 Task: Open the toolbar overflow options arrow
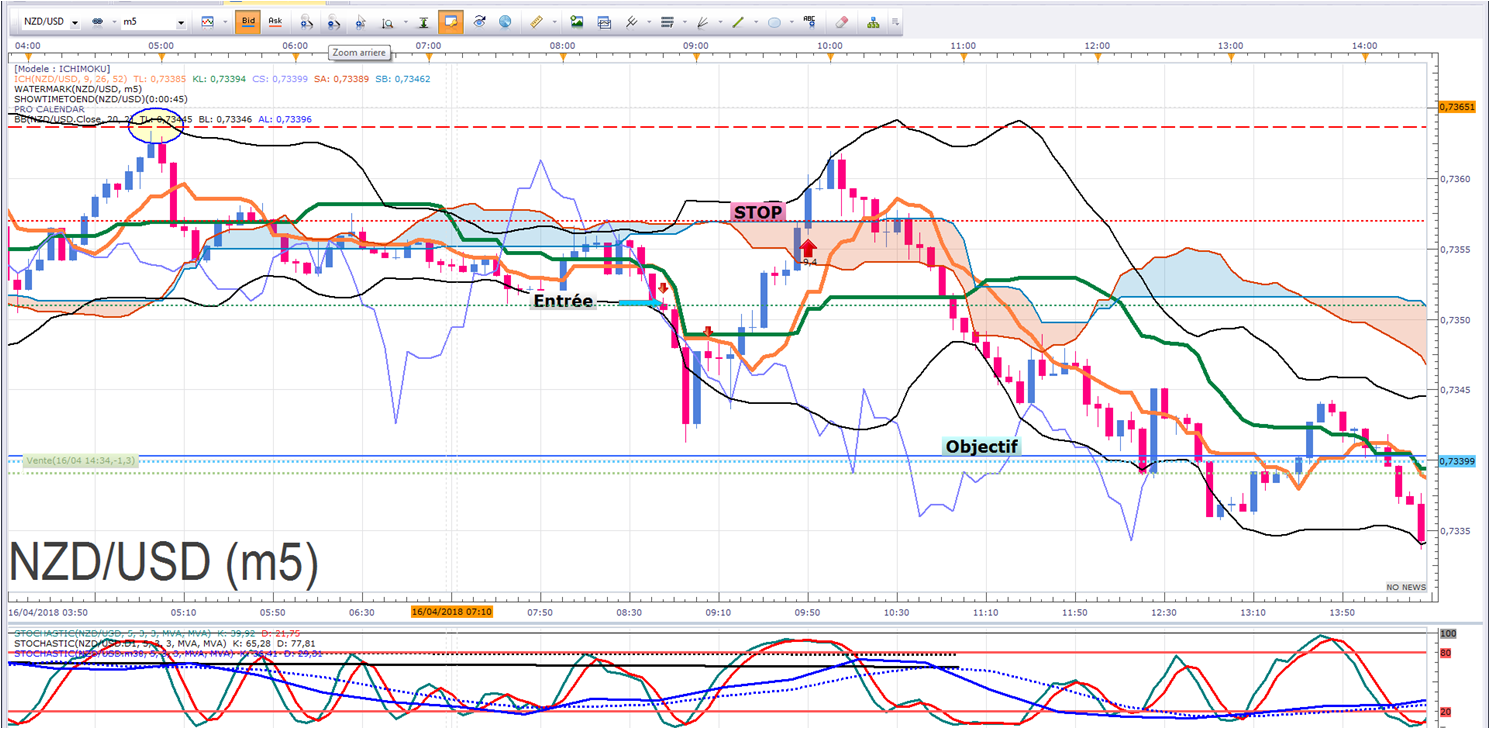pyautogui.click(x=894, y=22)
